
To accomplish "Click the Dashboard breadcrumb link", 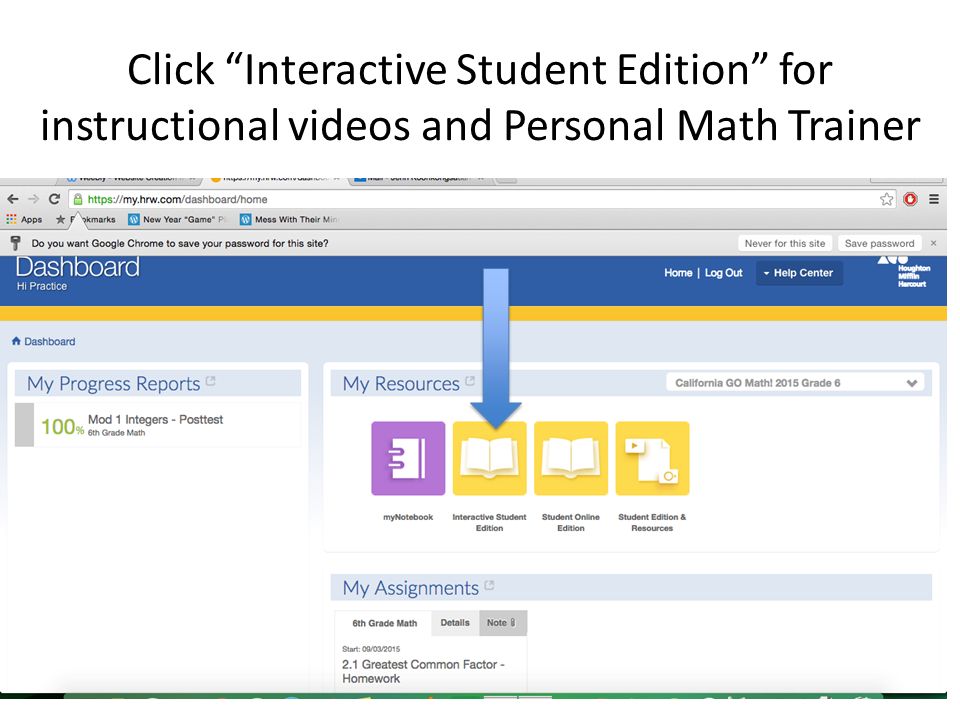I will point(50,342).
